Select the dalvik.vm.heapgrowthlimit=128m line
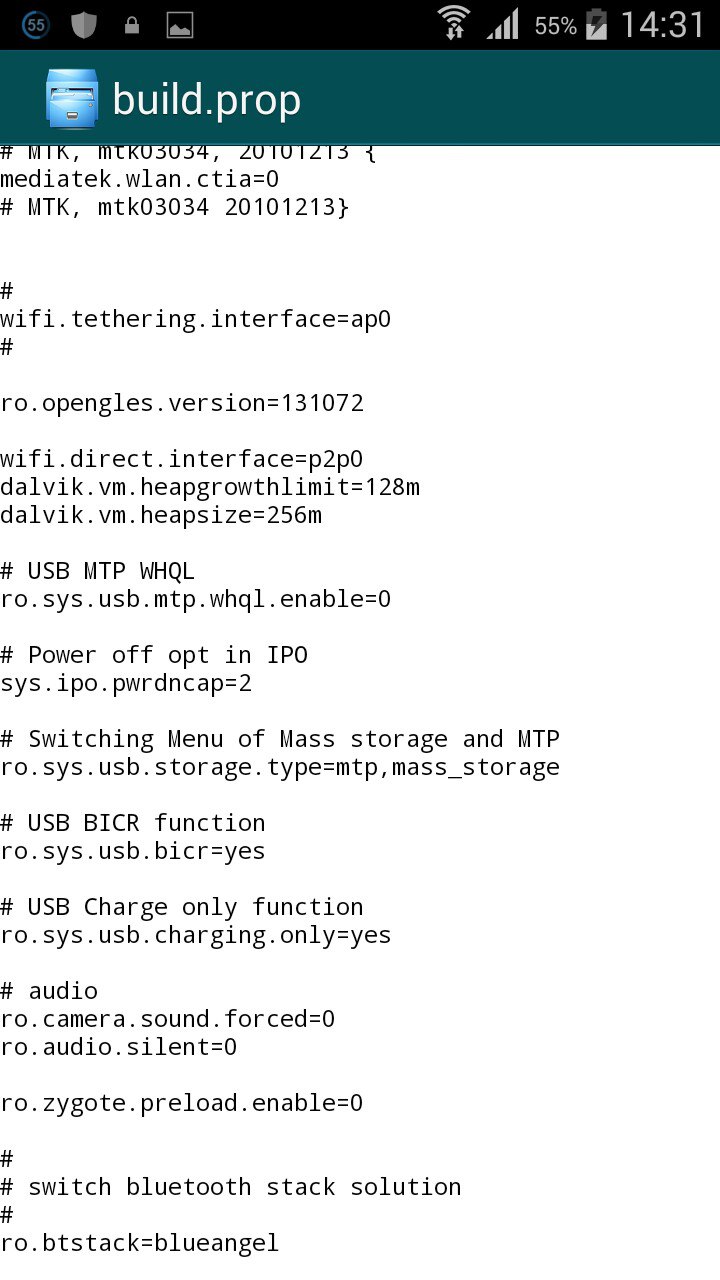 coord(210,487)
